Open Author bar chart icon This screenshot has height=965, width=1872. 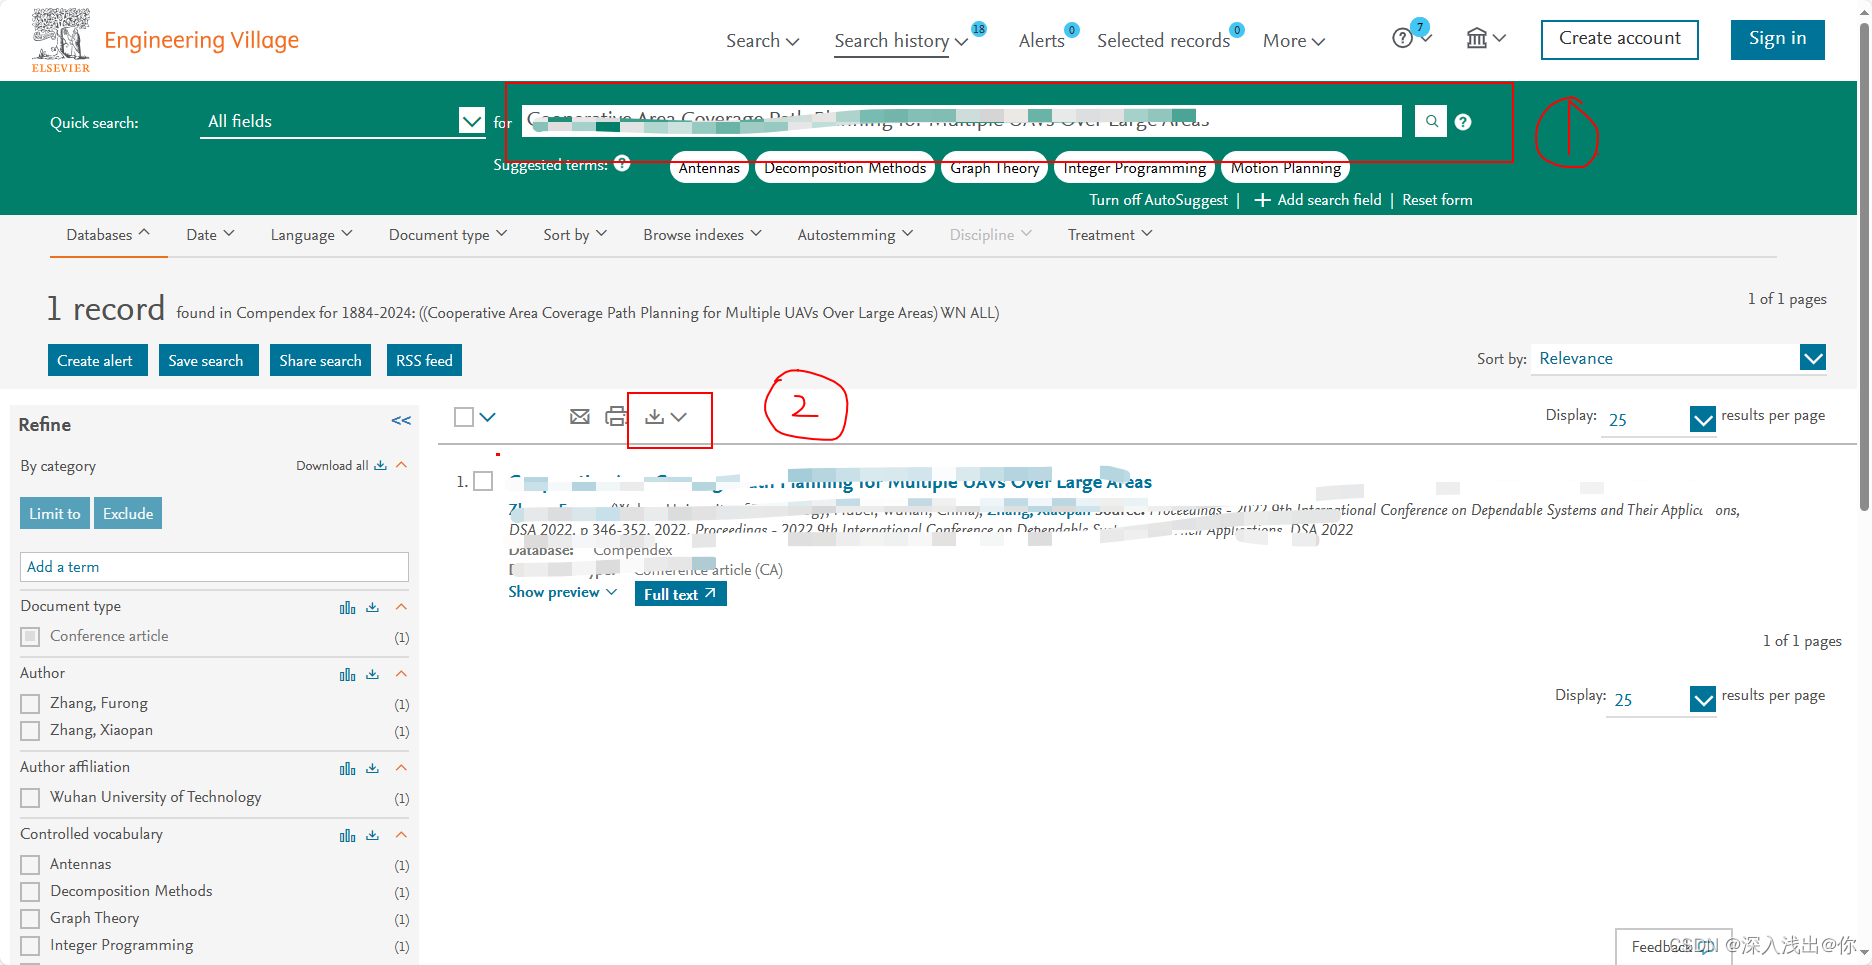coord(348,675)
